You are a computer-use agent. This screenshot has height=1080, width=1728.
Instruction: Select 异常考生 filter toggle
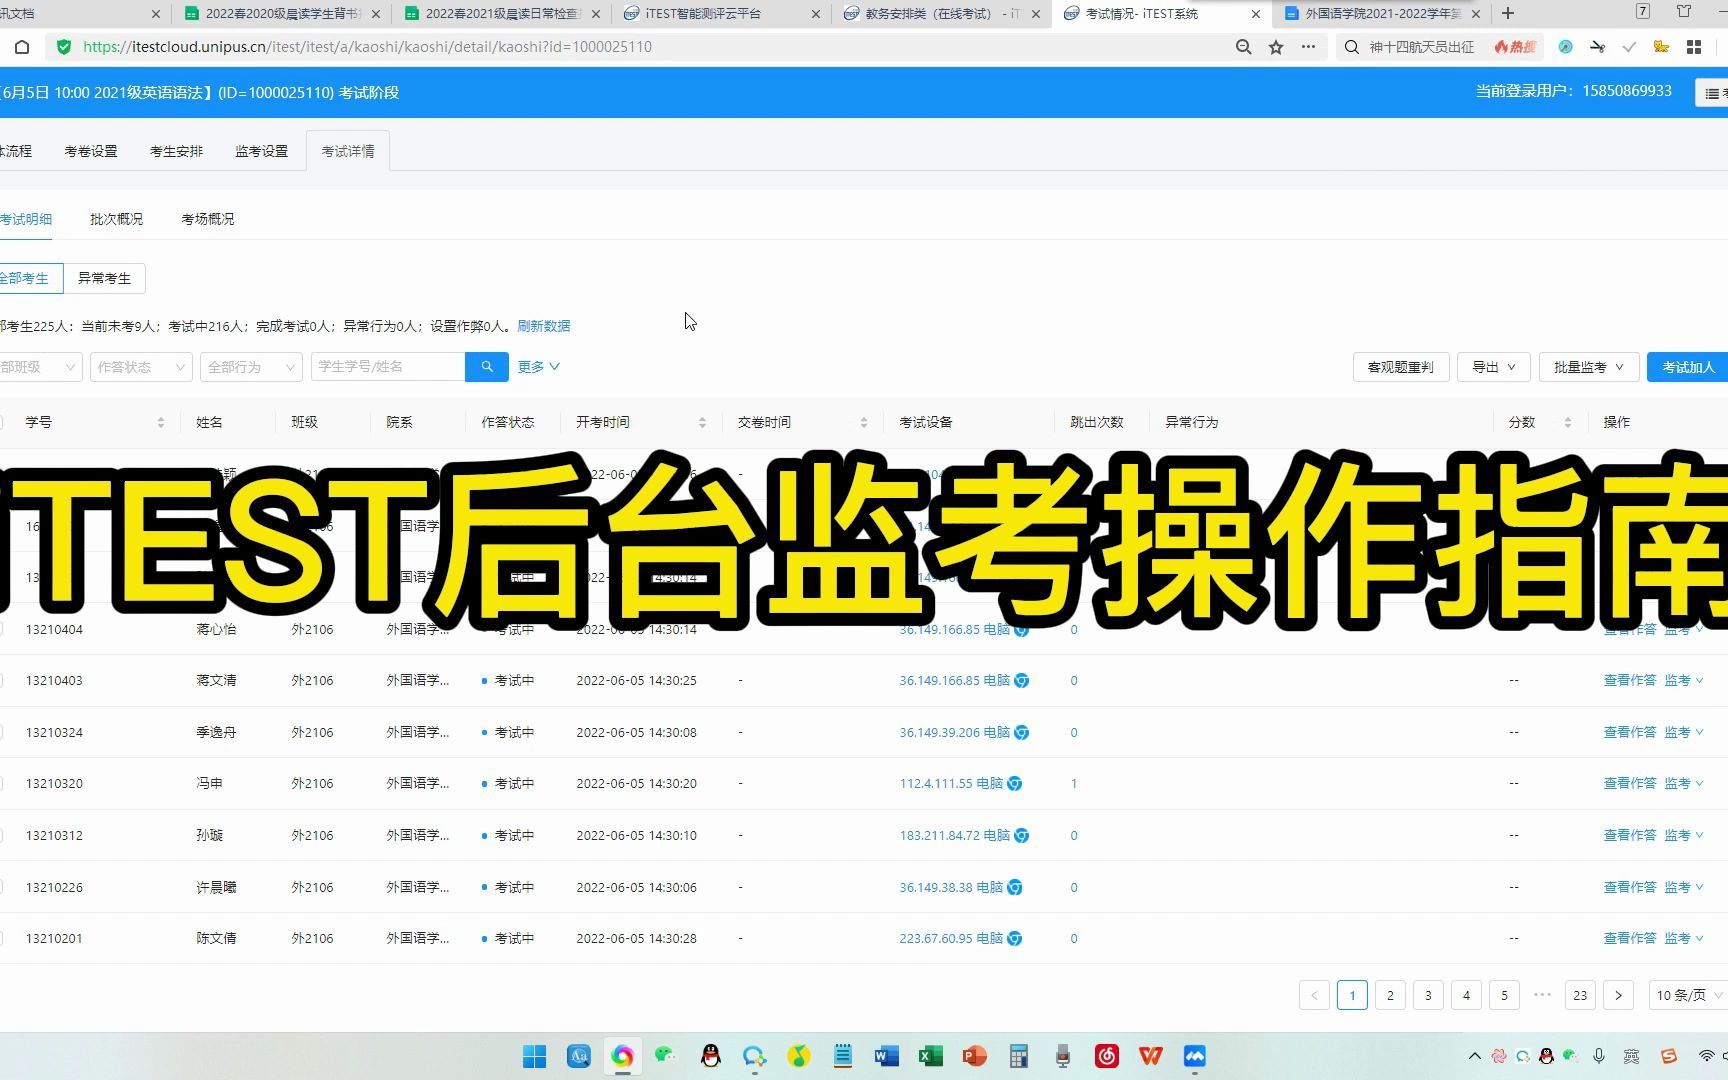tap(104, 278)
